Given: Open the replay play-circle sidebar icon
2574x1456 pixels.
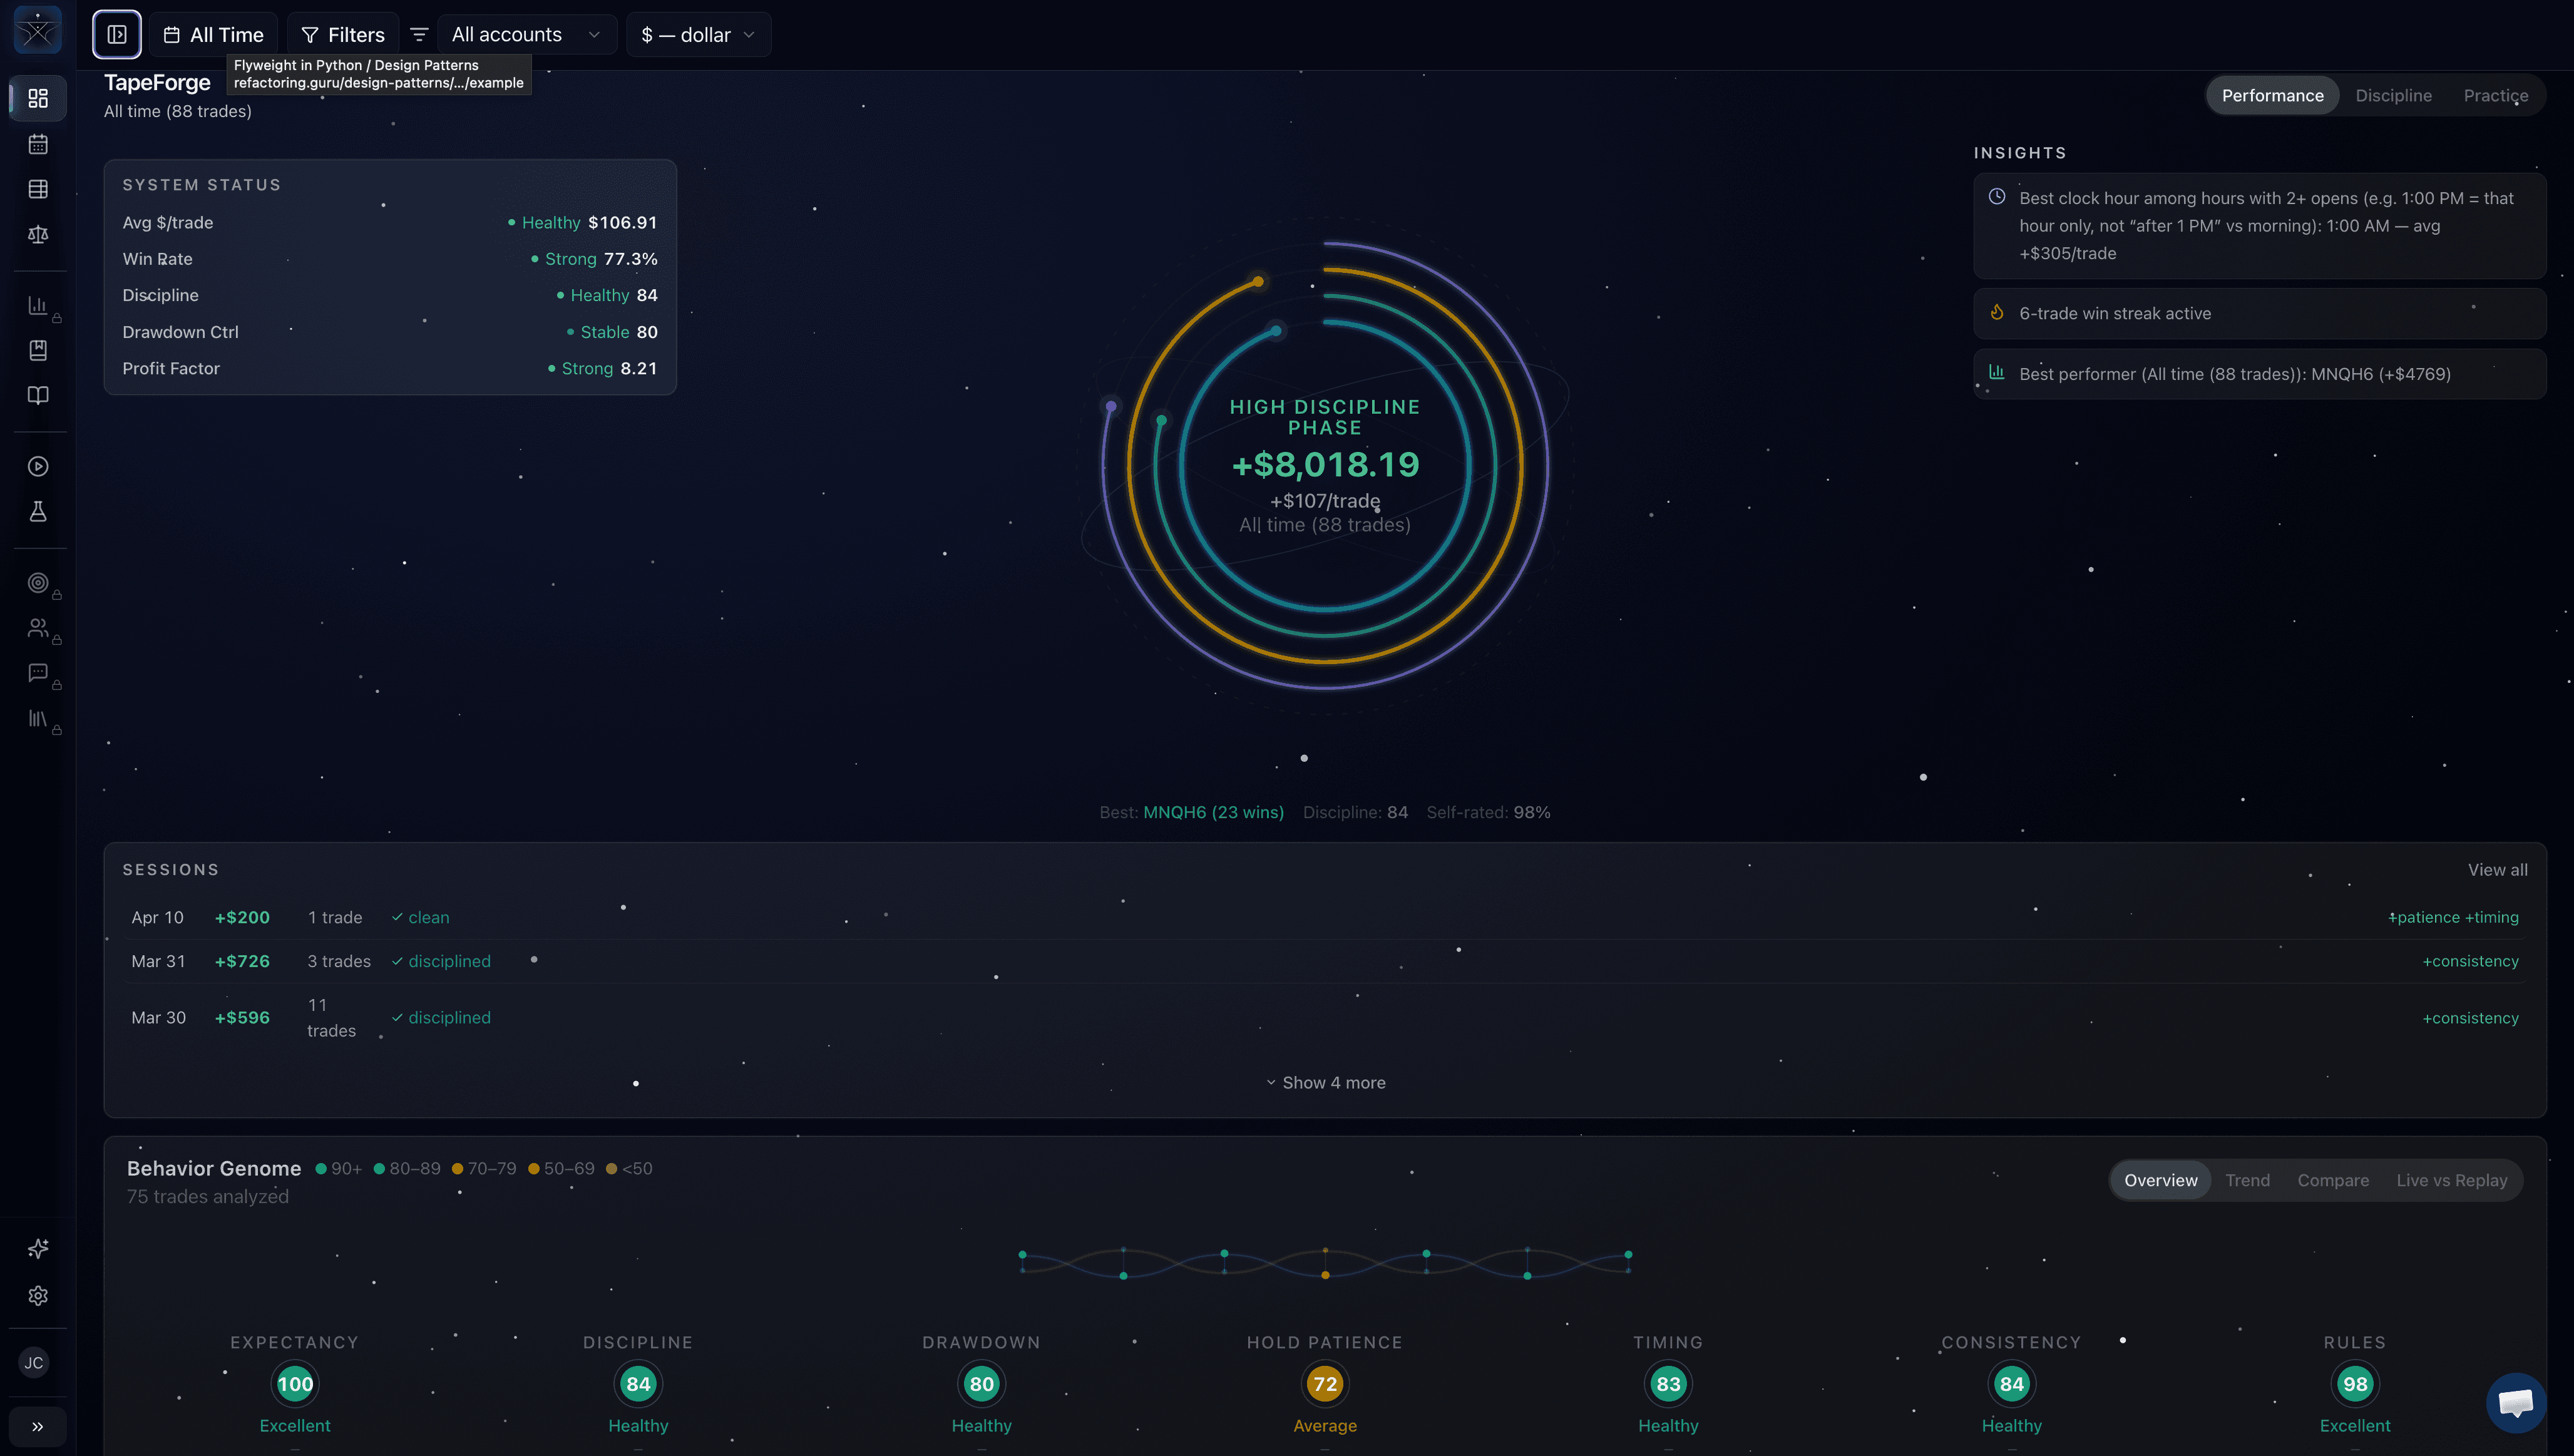Looking at the screenshot, I should pos(38,466).
